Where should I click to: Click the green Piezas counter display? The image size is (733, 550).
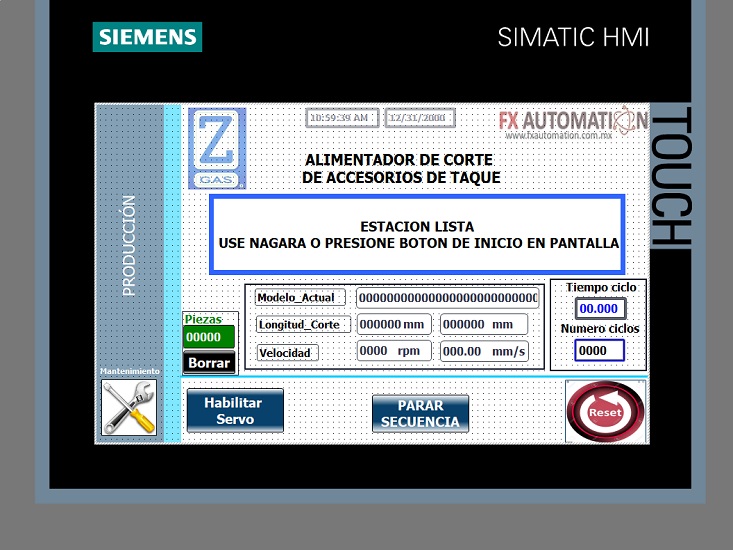tap(209, 337)
